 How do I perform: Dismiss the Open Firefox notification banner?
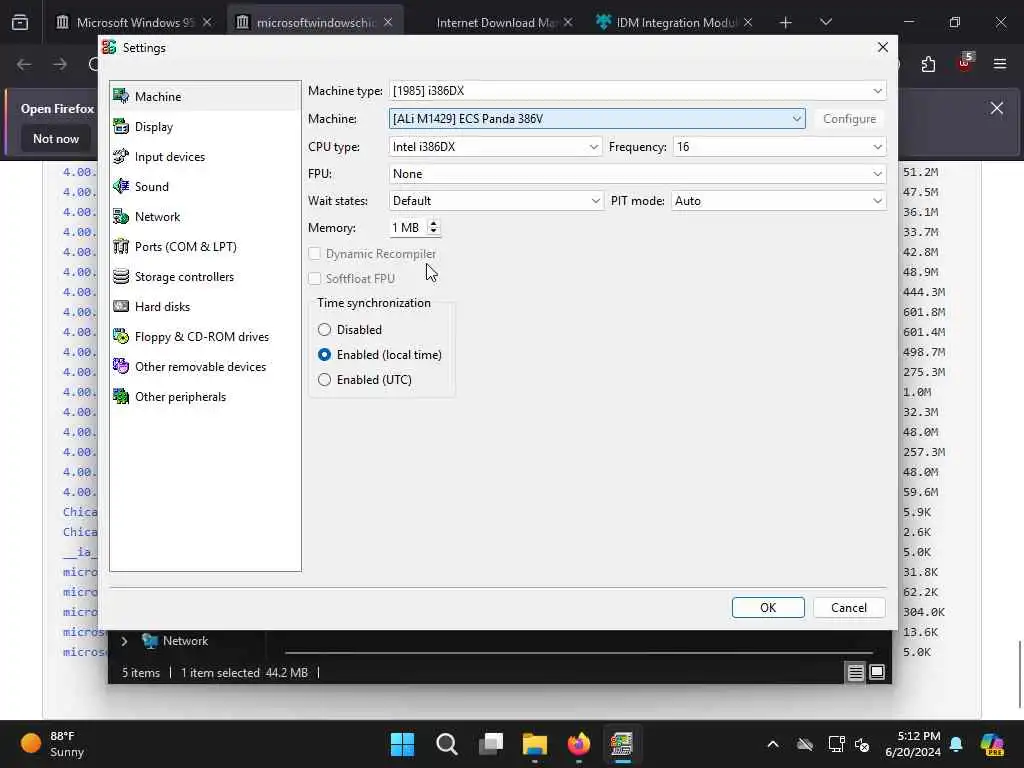997,108
